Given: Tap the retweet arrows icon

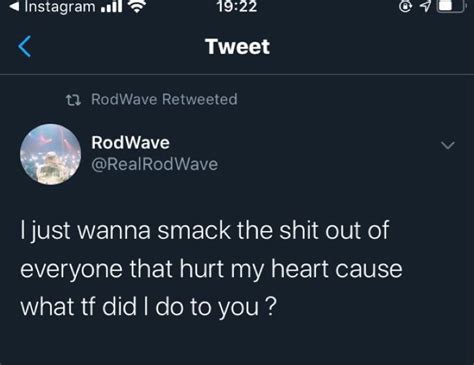Looking at the screenshot, I should coord(73,100).
